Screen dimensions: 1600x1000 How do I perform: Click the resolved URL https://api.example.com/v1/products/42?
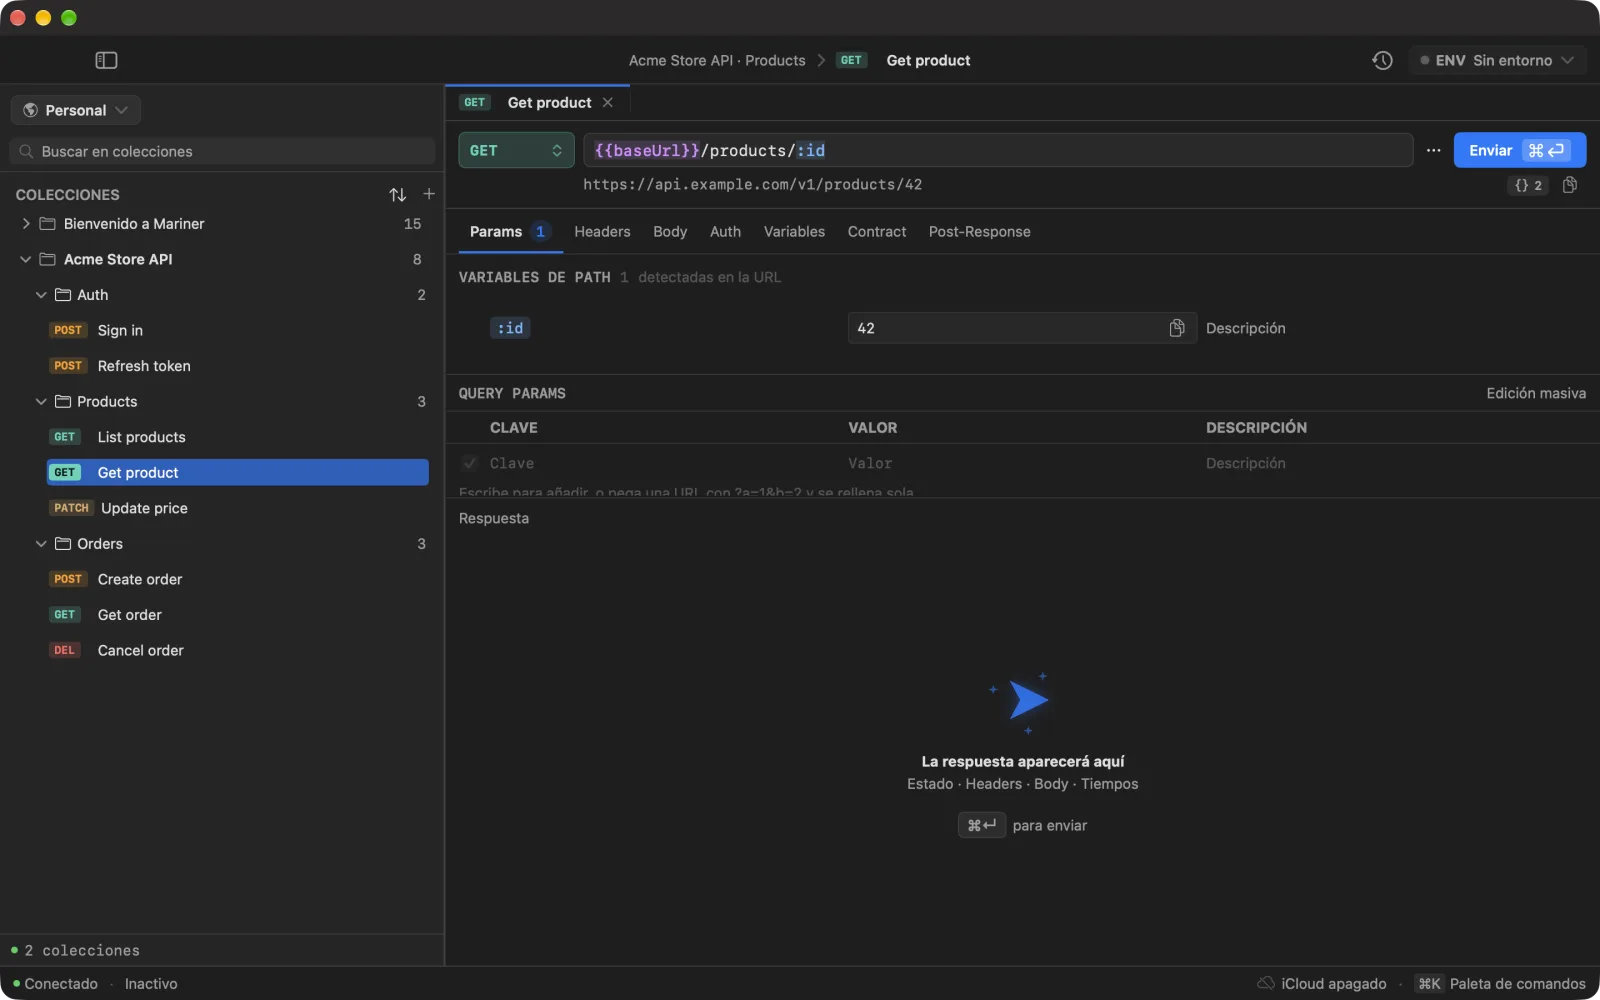click(752, 185)
